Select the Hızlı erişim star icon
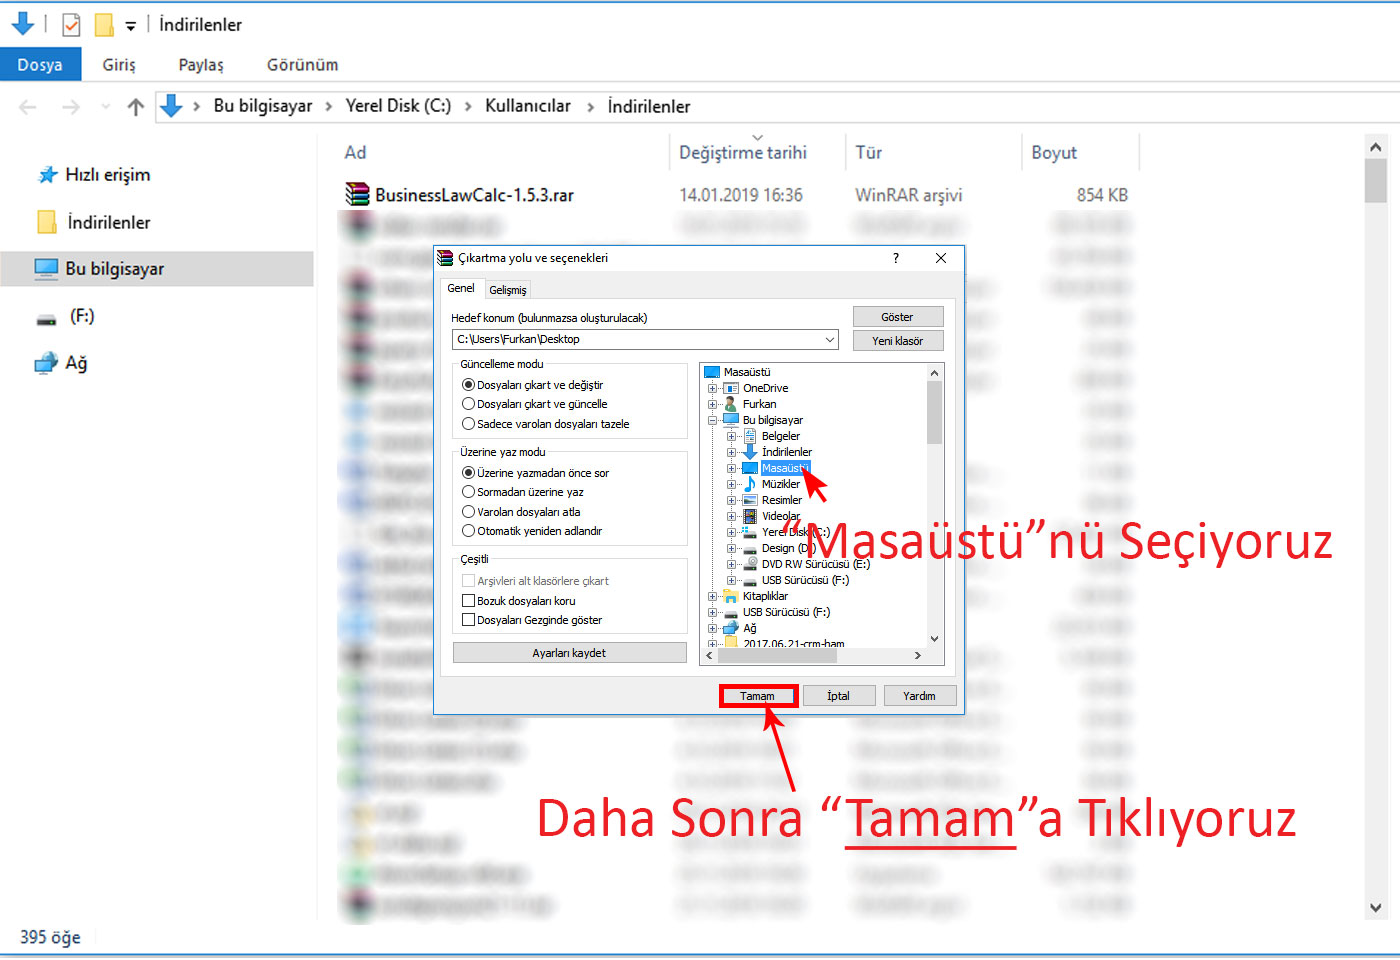1400x960 pixels. tap(48, 175)
